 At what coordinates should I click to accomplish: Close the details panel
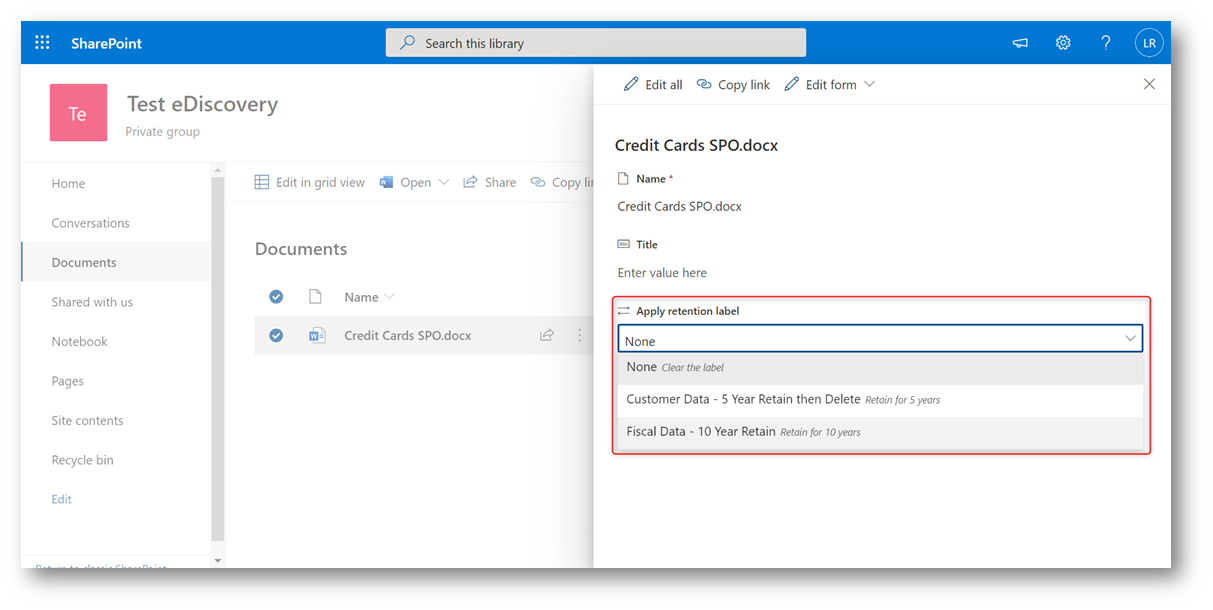1149,84
